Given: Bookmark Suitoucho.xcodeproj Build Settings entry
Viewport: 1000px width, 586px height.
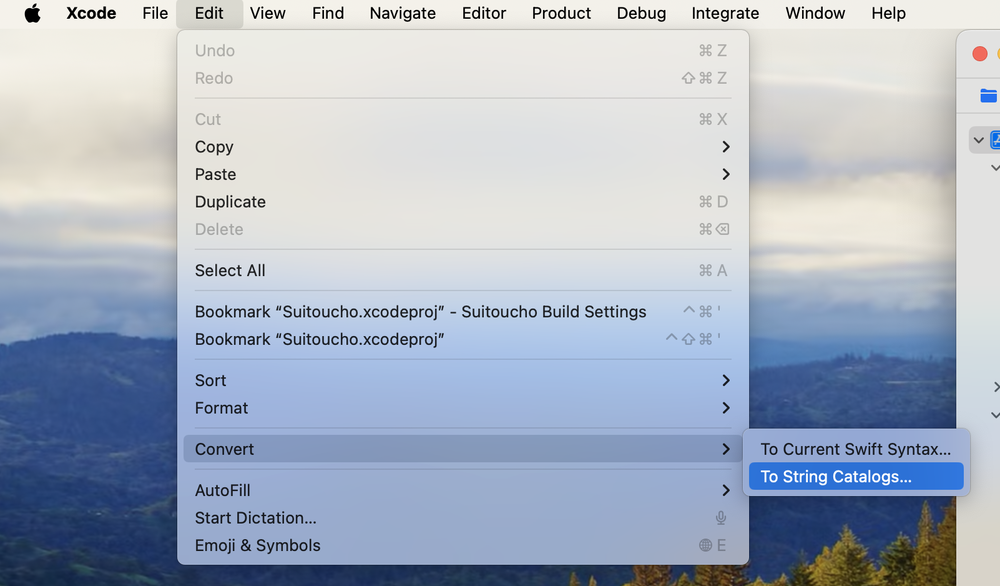Looking at the screenshot, I should [x=420, y=312].
